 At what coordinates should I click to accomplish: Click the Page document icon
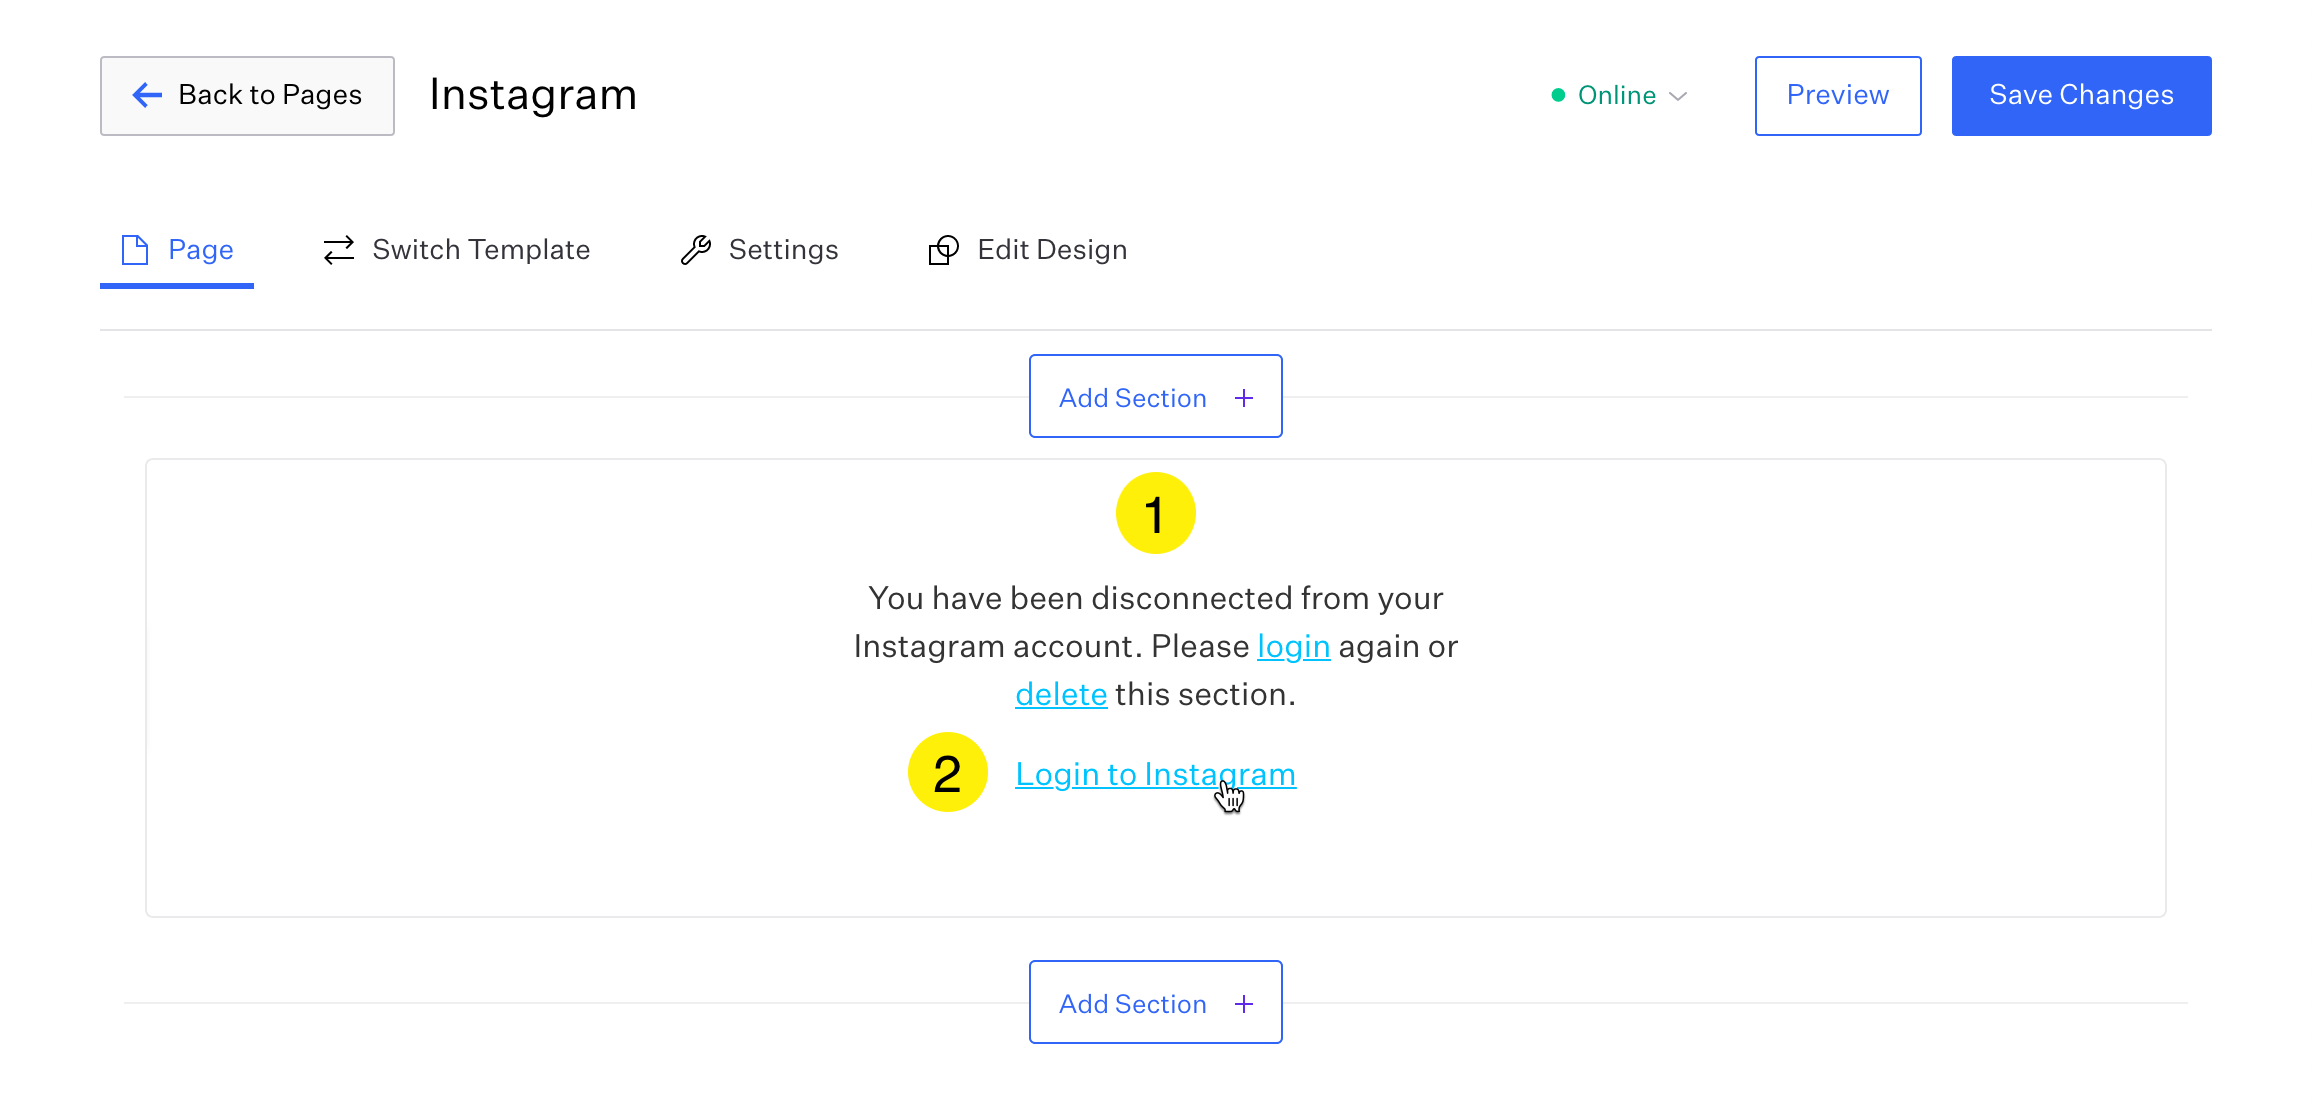coord(135,250)
